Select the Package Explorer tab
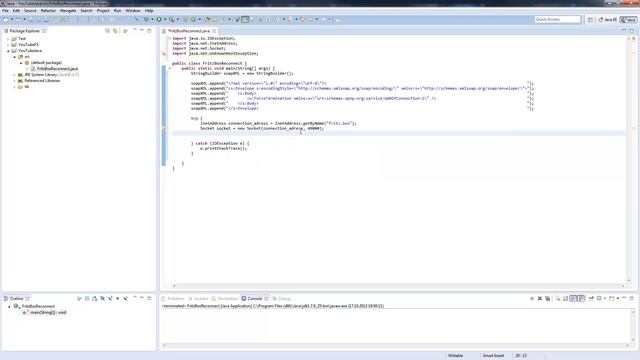Screen dimensions: 640x360 click(24, 31)
